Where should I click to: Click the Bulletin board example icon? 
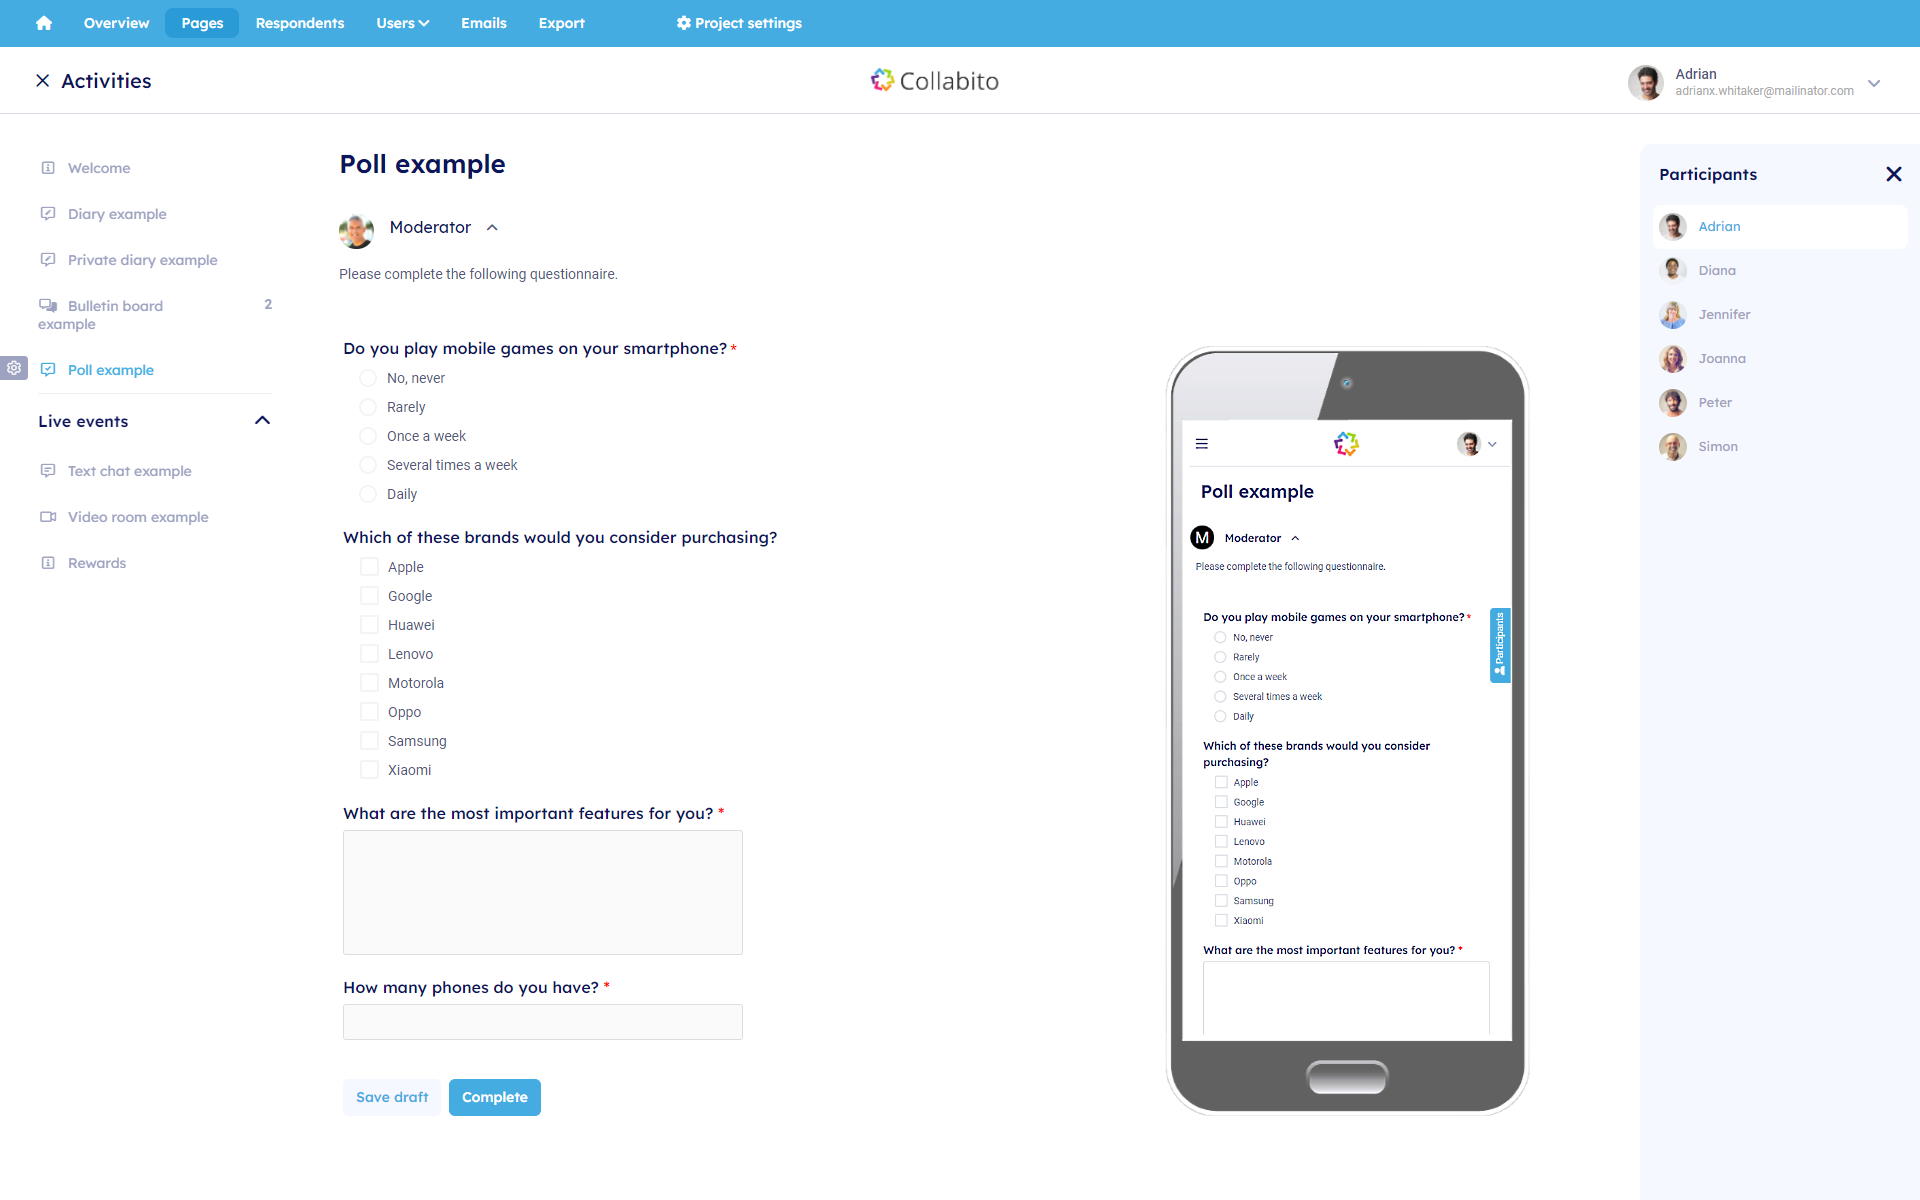coord(47,304)
